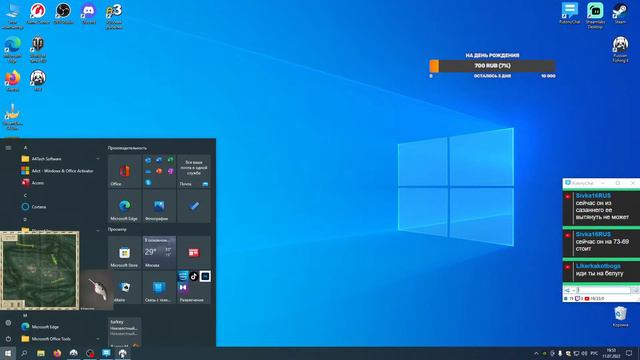This screenshot has width=640, height=360.
Task: Open the This PC desktop icon
Action: (x=13, y=16)
